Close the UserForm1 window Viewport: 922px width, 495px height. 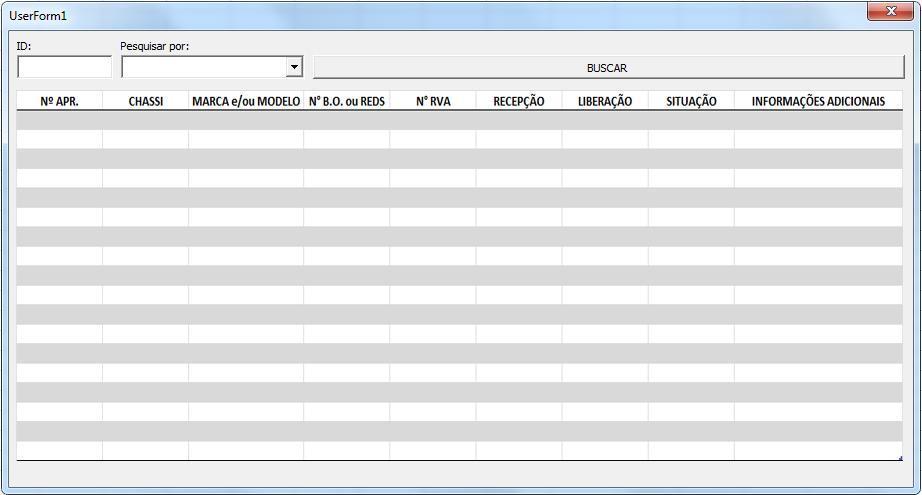tap(891, 11)
